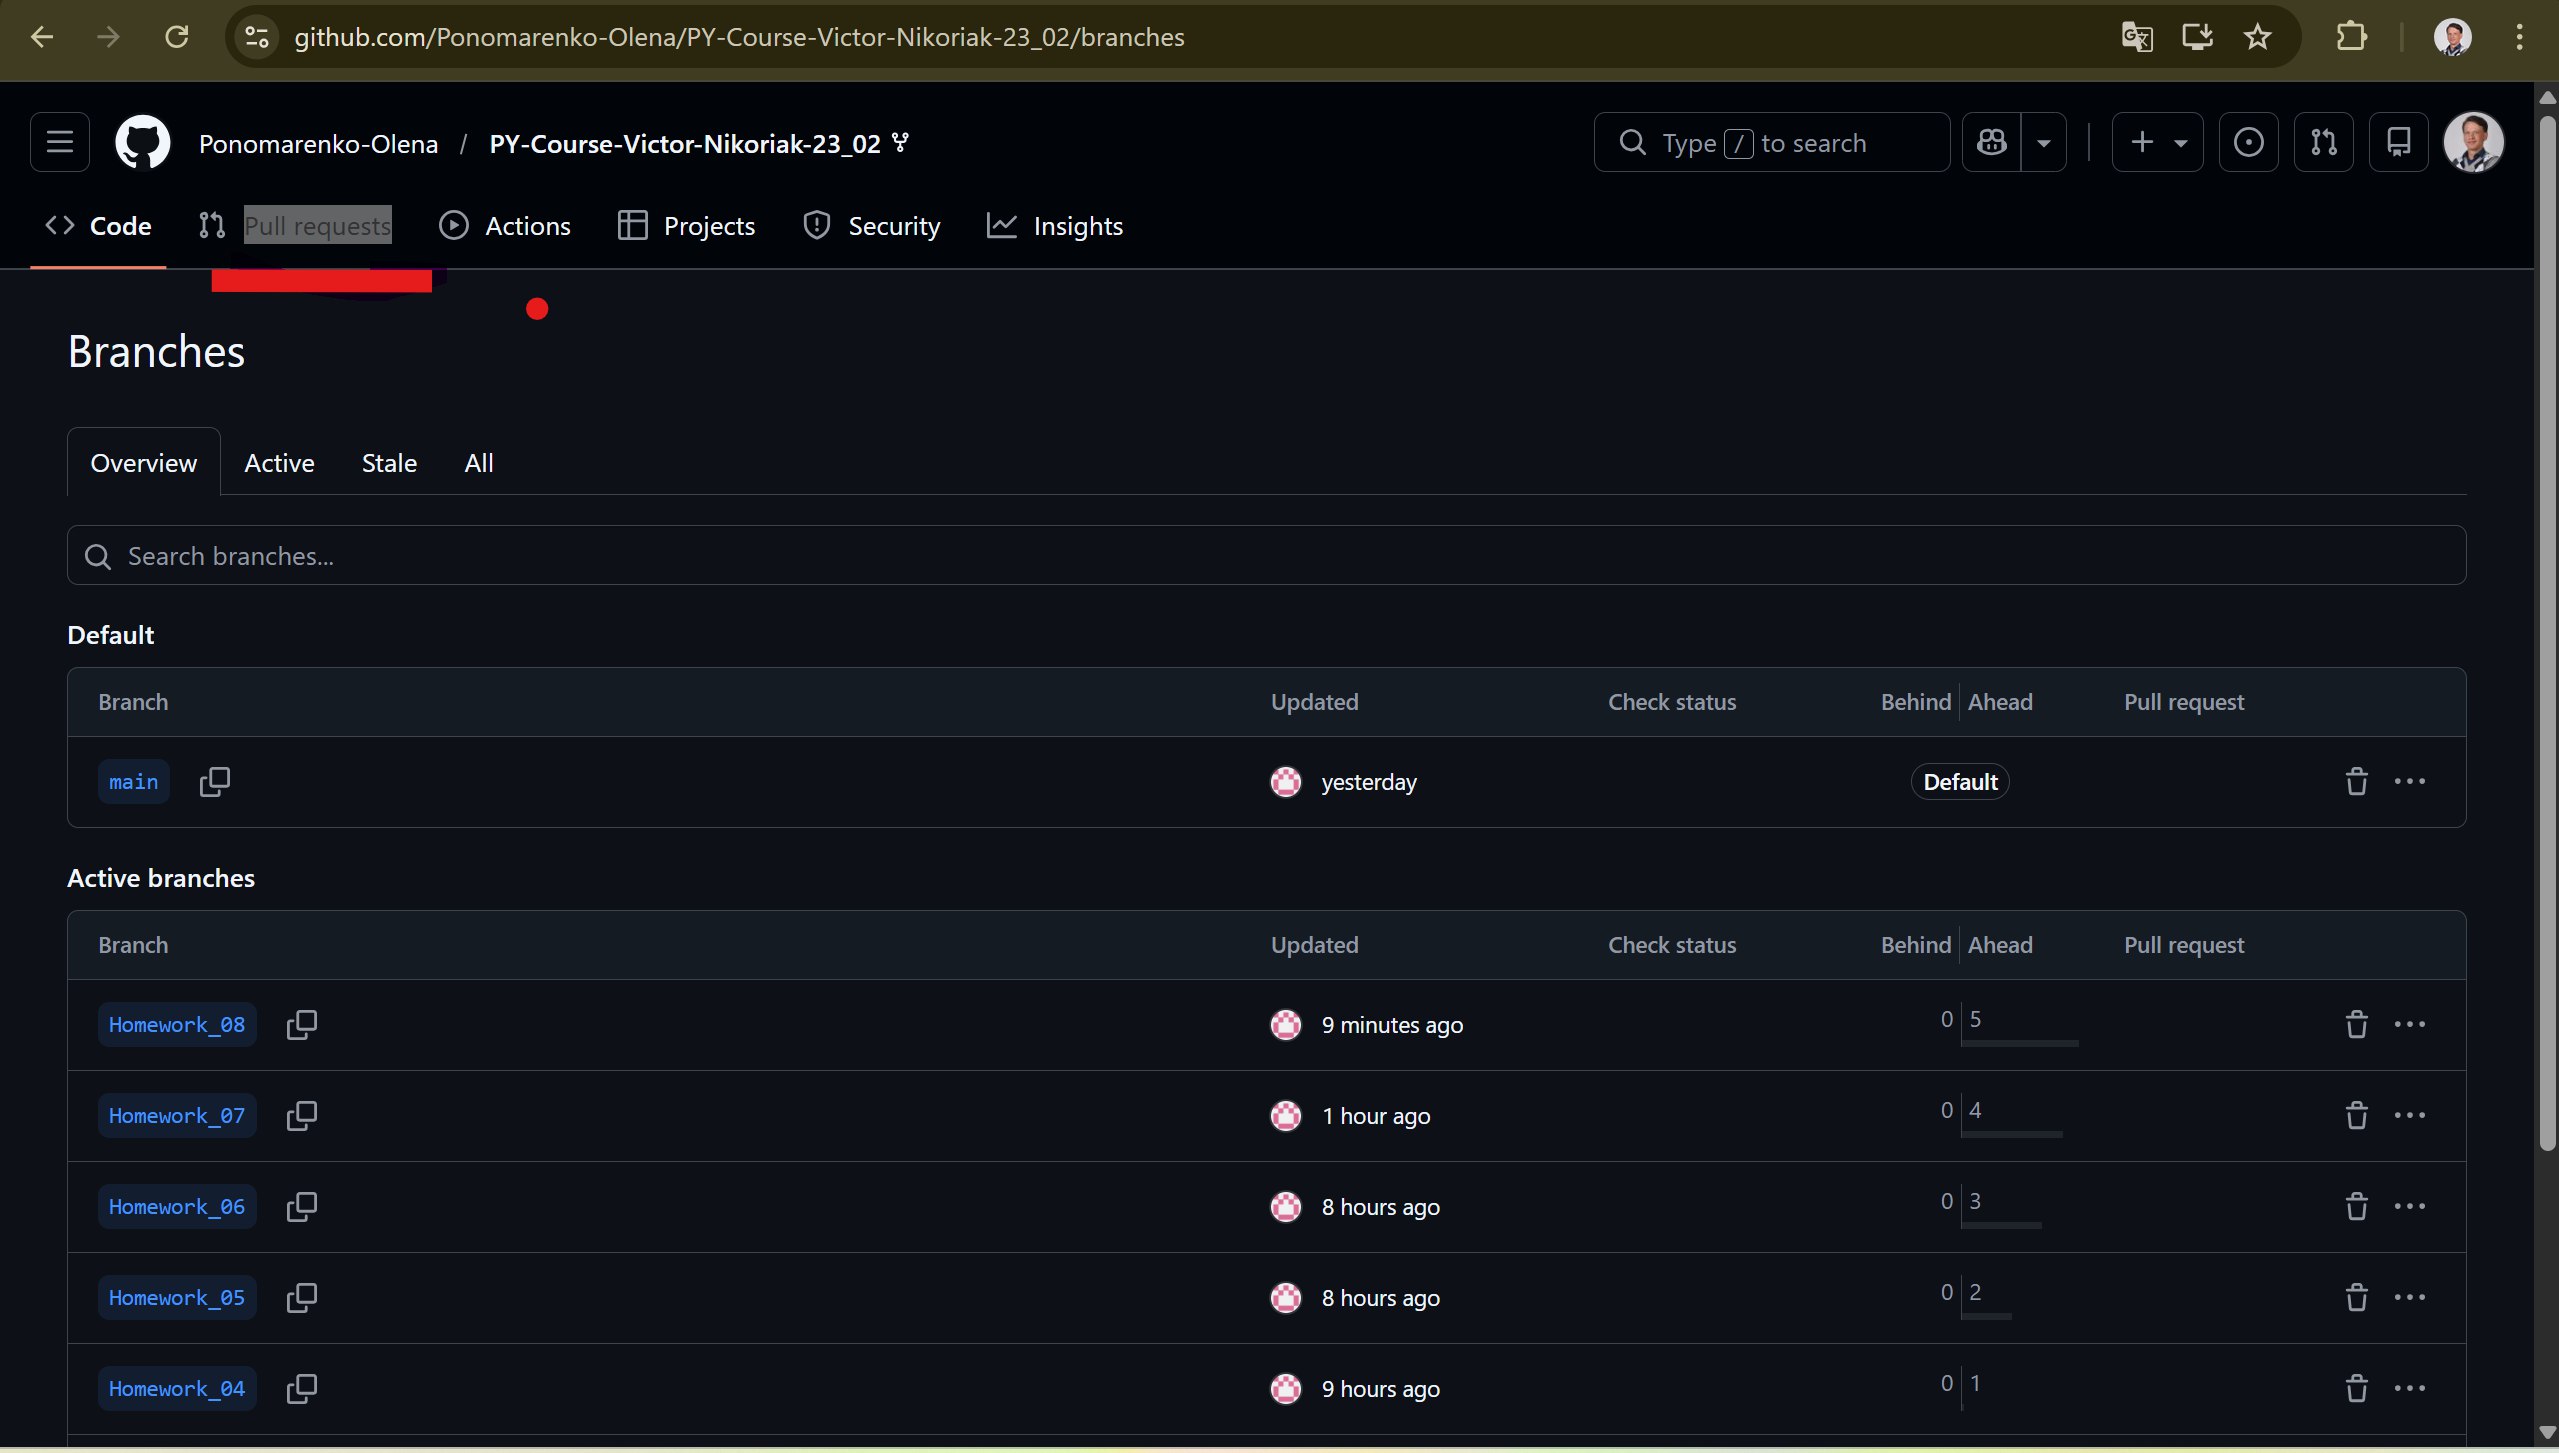This screenshot has width=2559, height=1453.
Task: Copy the main branch name
Action: 215,782
